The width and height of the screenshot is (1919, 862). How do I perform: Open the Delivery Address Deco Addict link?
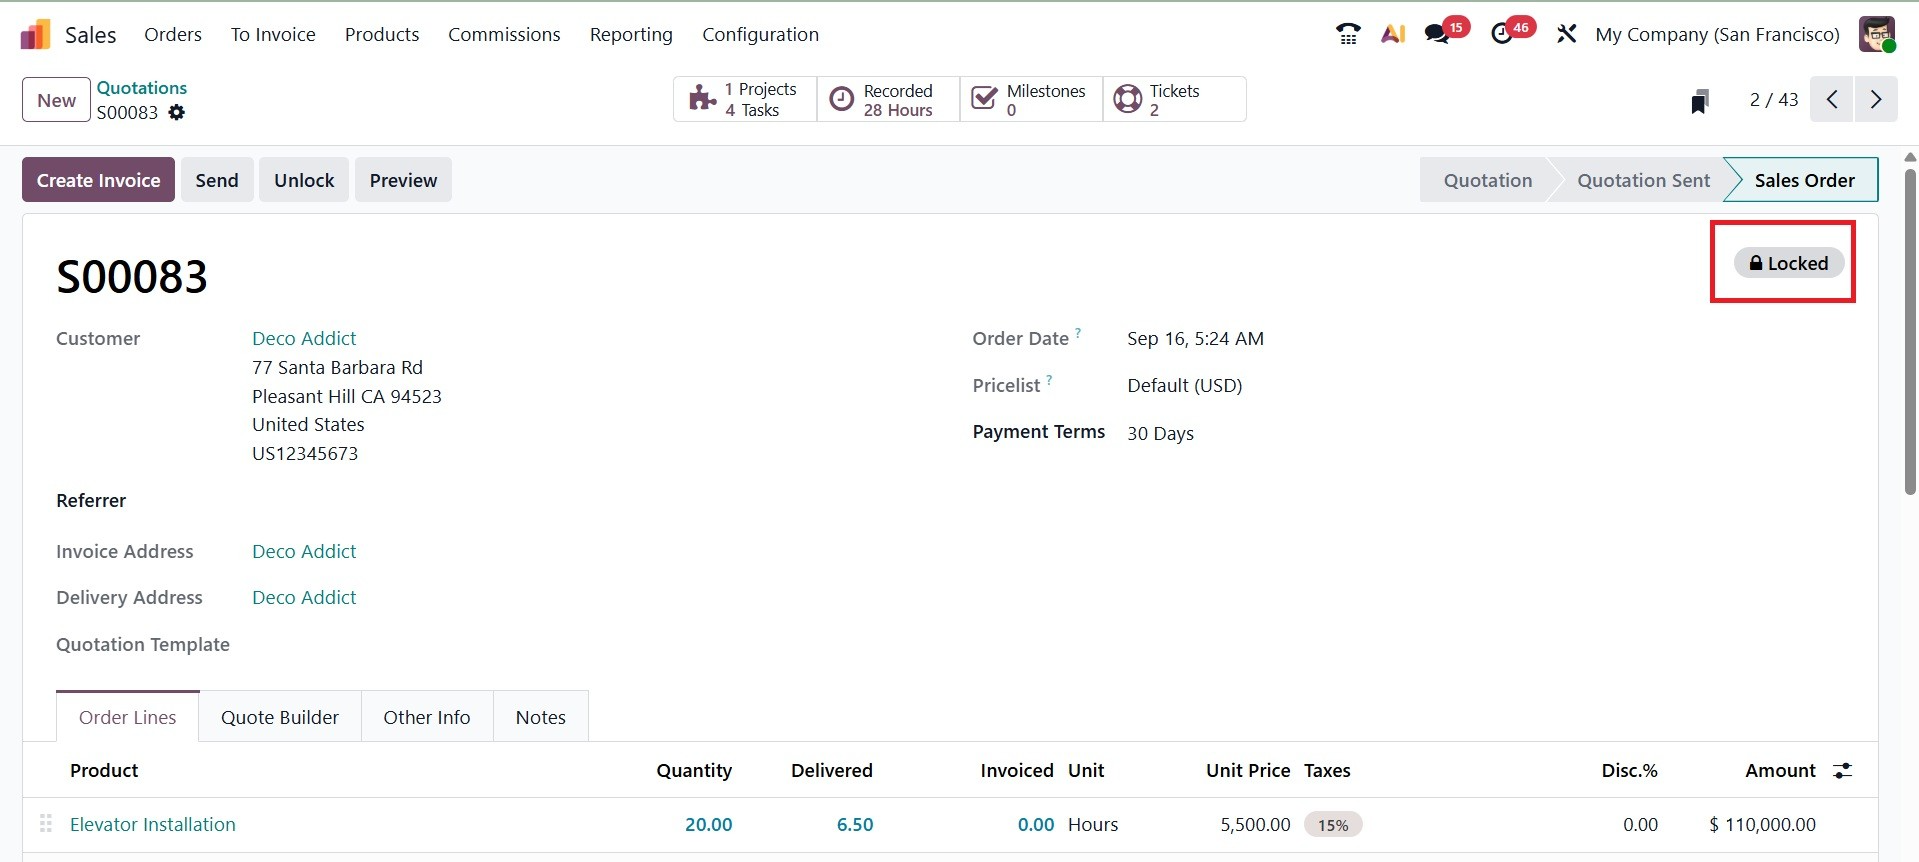[304, 597]
